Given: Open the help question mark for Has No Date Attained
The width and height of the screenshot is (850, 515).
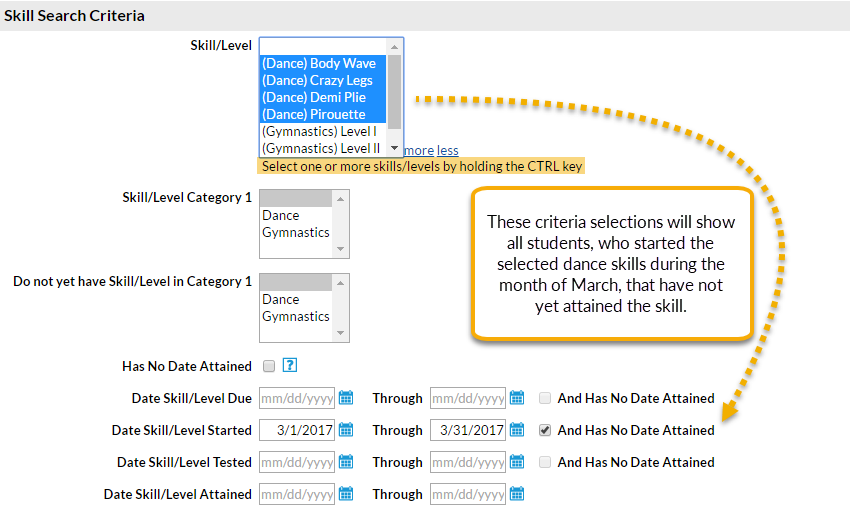Looking at the screenshot, I should click(290, 365).
